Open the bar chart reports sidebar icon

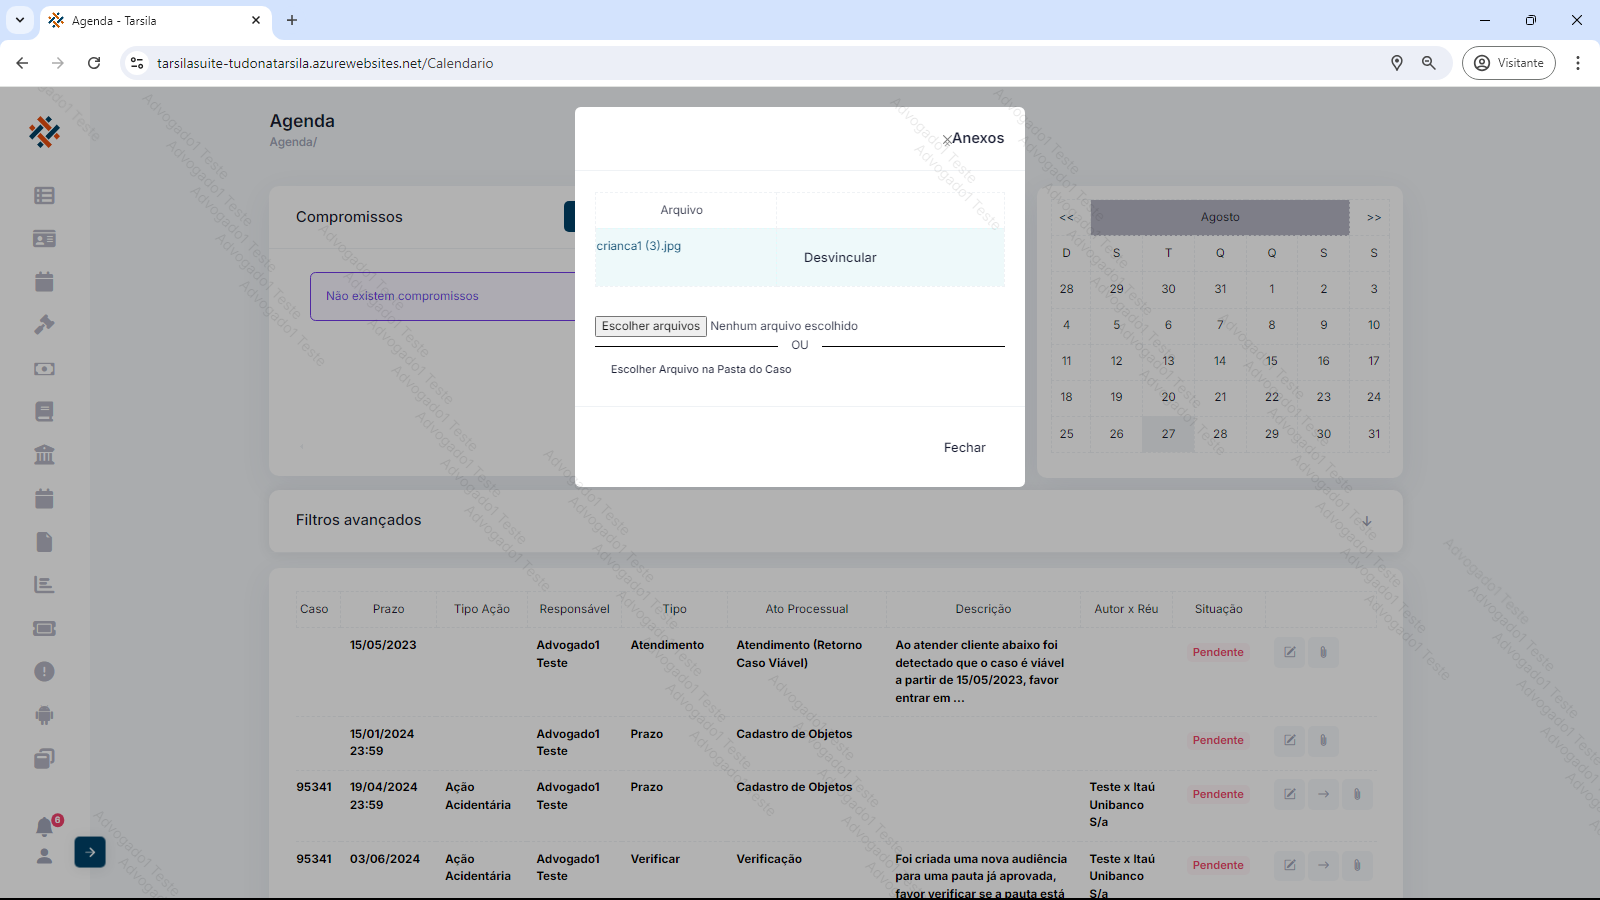[44, 585]
